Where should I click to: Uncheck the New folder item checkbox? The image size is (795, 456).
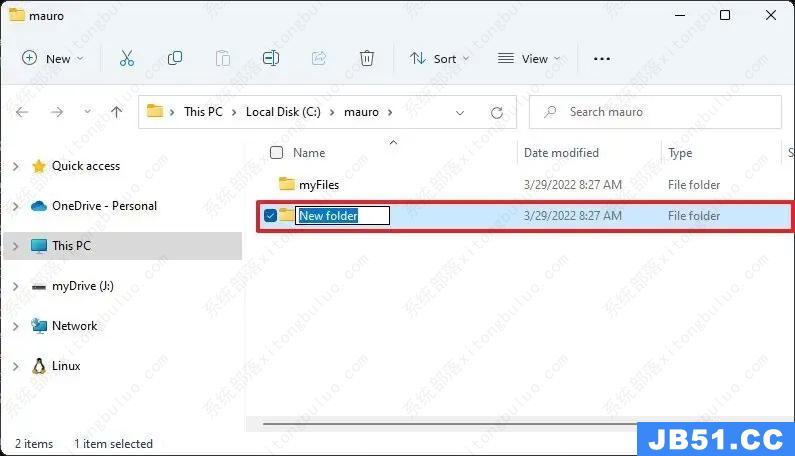[x=270, y=215]
